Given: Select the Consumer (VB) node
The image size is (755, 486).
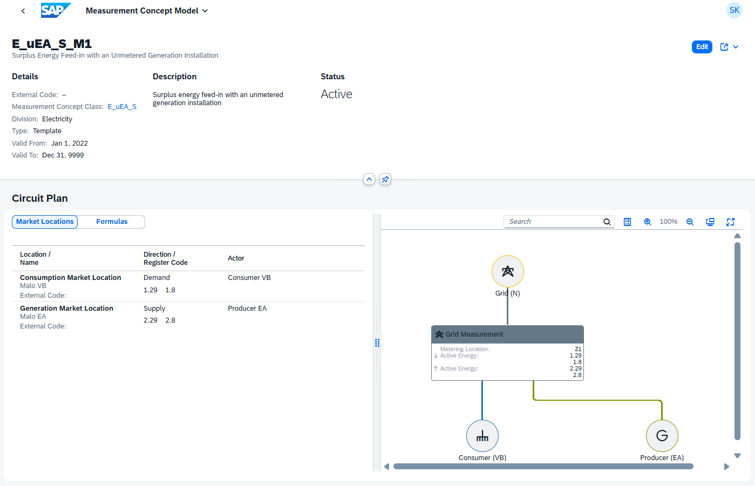Looking at the screenshot, I should [482, 436].
